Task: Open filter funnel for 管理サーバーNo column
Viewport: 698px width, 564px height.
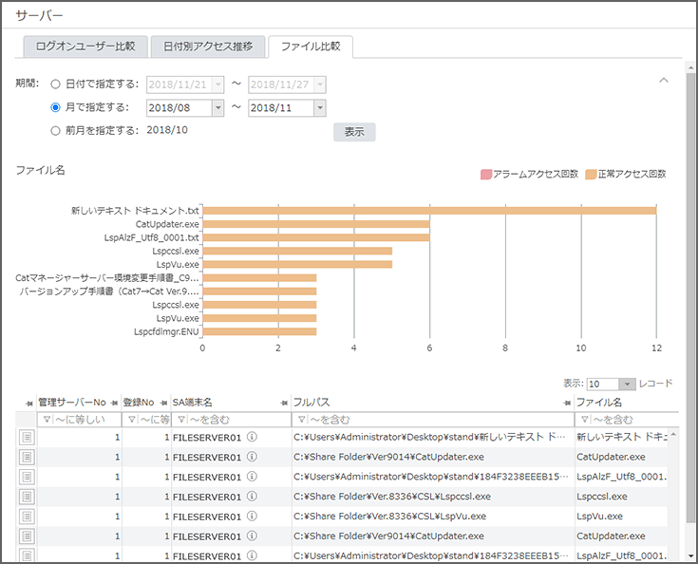Action: pos(47,420)
